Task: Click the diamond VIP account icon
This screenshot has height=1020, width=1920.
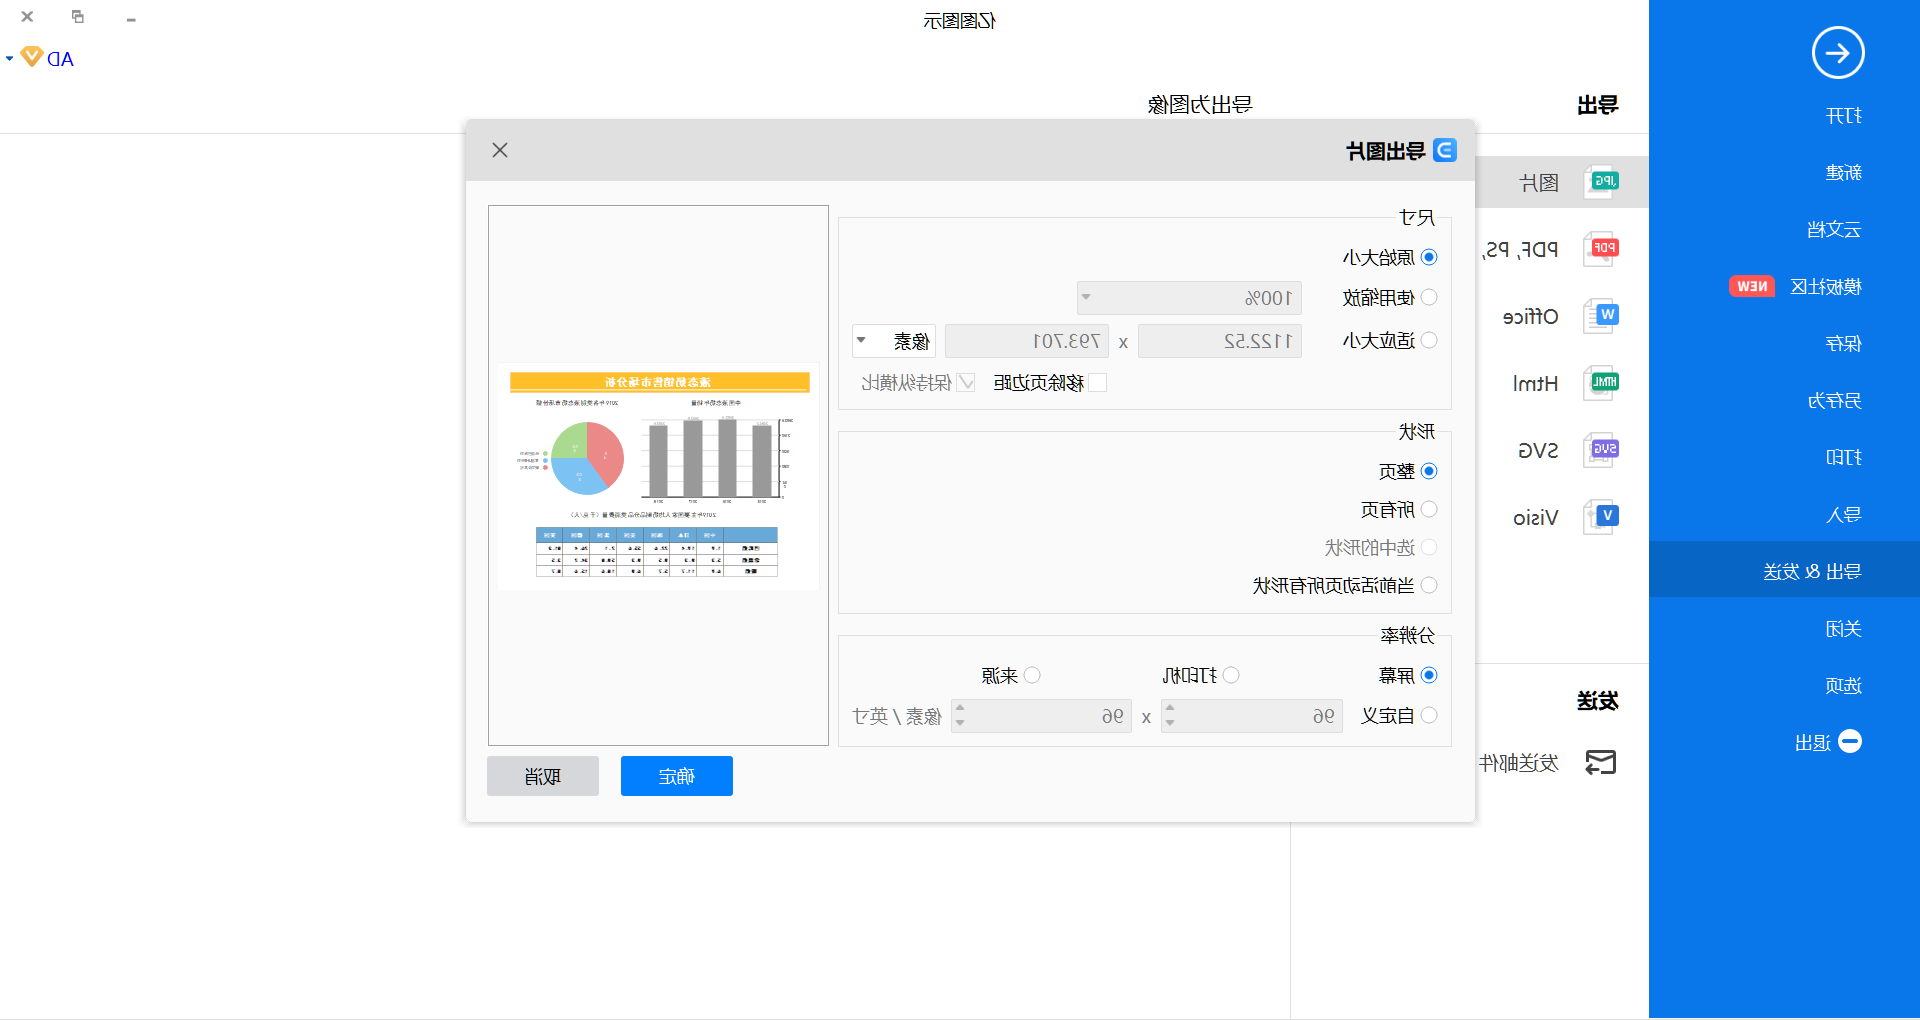Action: [x=32, y=57]
